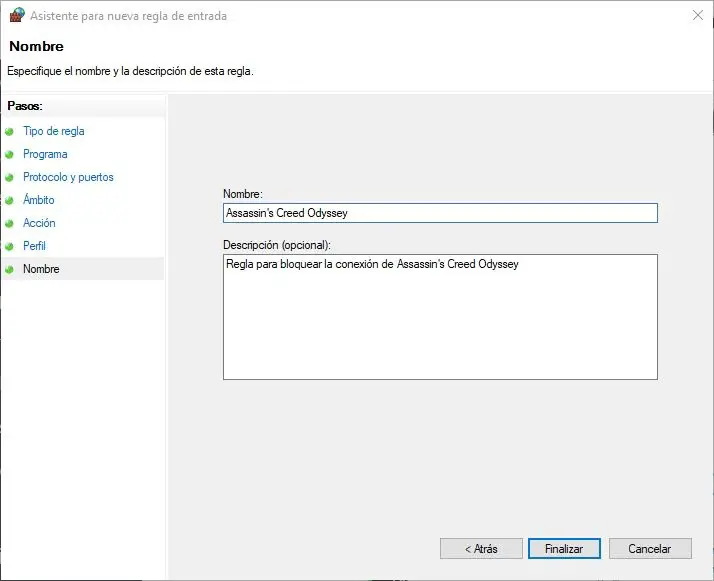Open the Tipo de regla step
This screenshot has width=714, height=581.
(53, 131)
